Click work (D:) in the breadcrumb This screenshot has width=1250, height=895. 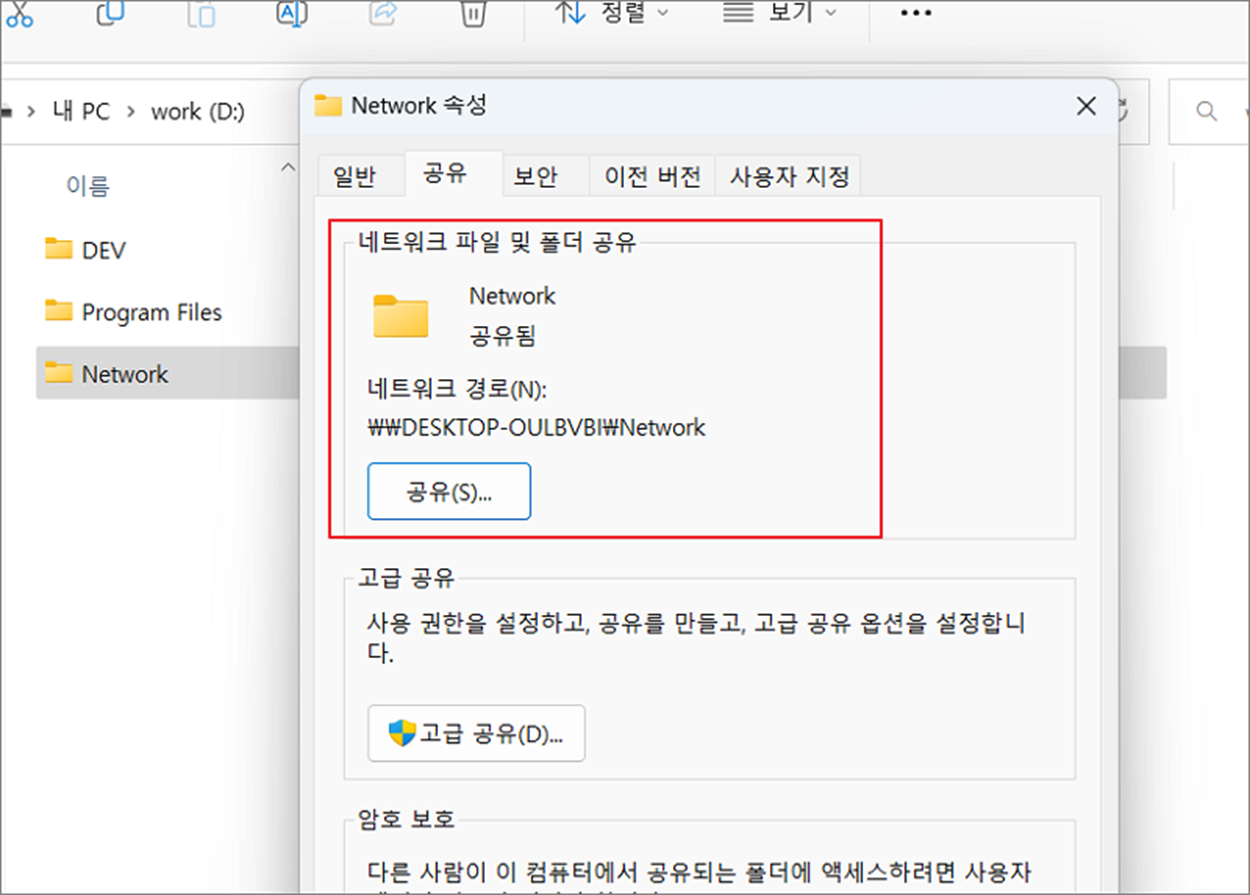197,111
